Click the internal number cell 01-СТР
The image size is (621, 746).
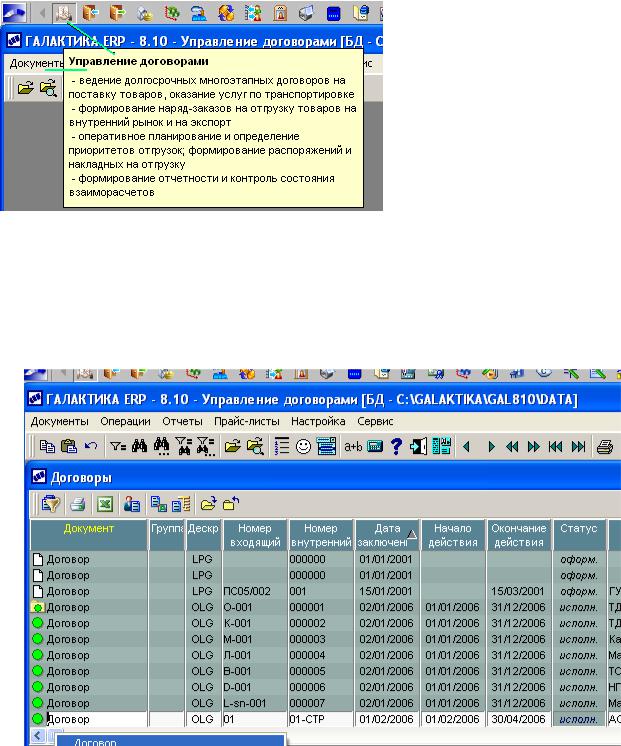pyautogui.click(x=321, y=719)
